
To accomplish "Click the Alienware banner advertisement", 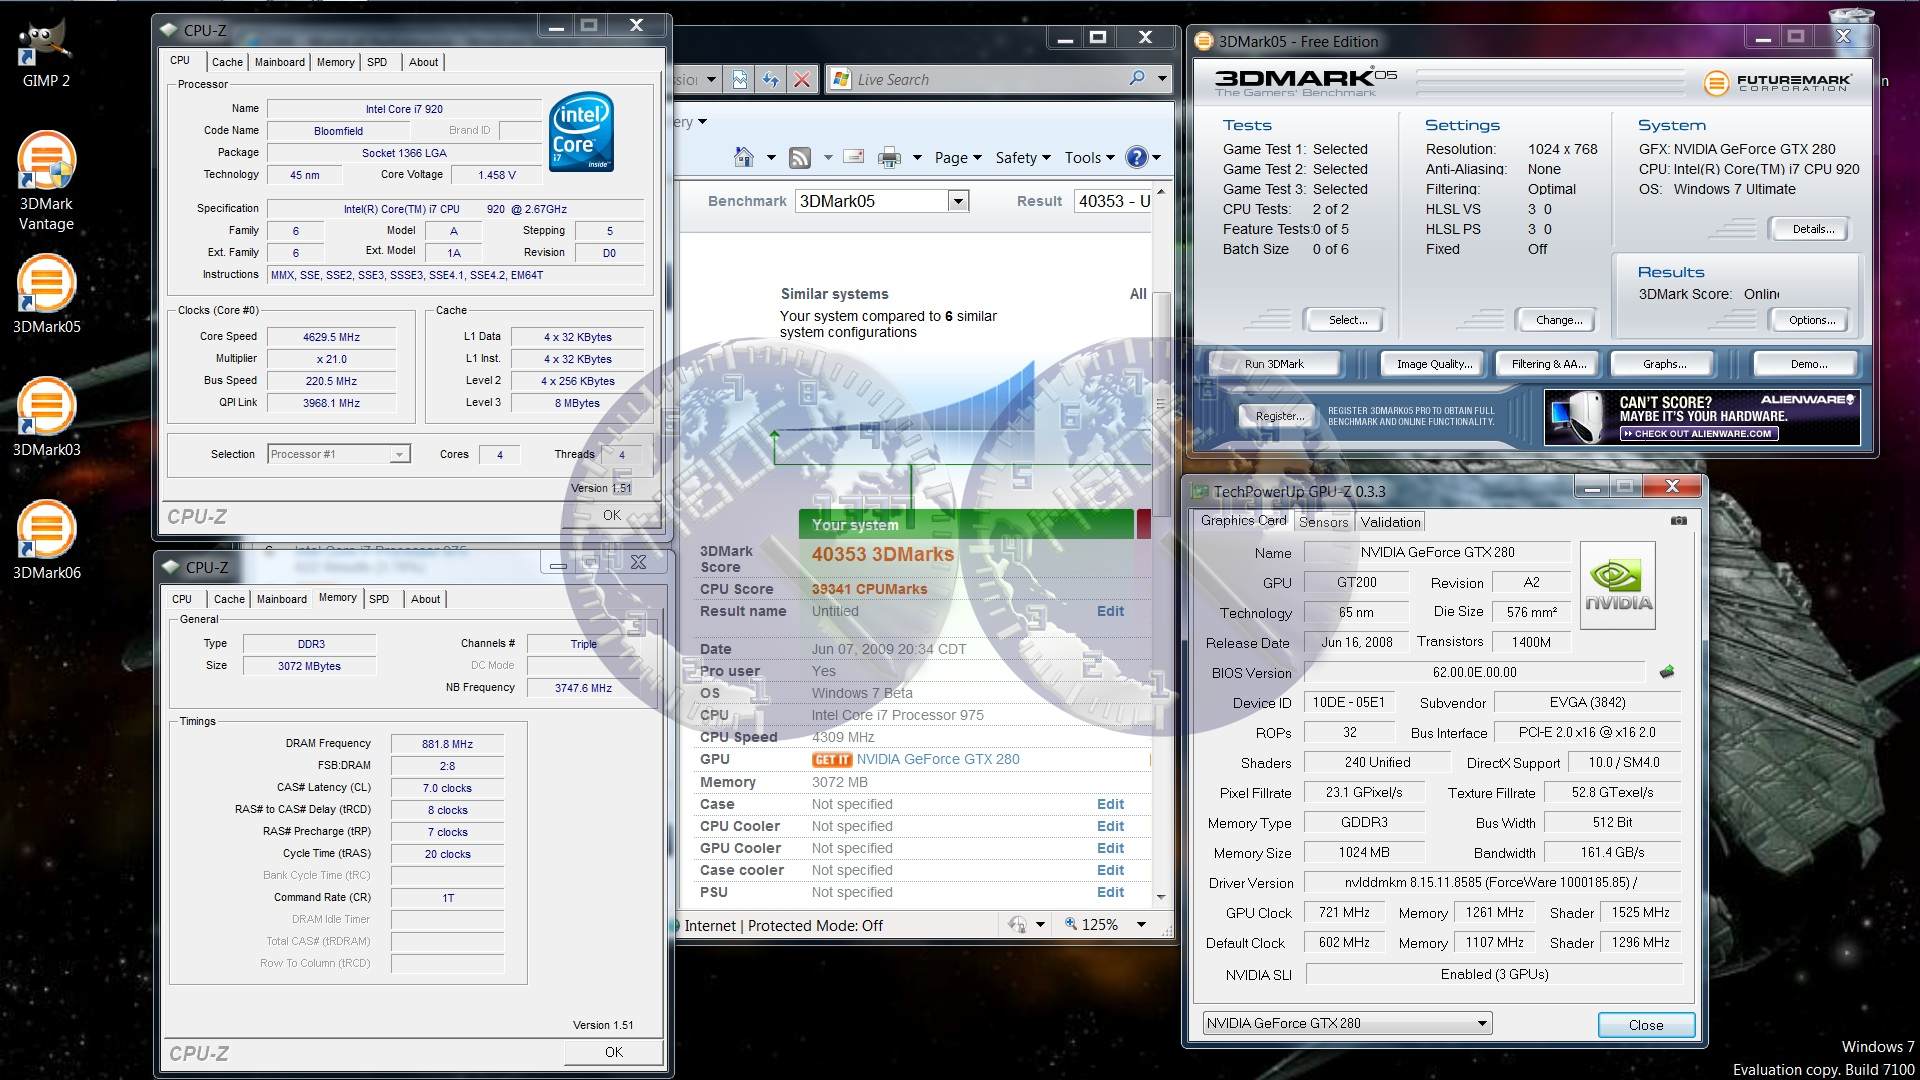I will 1702,417.
